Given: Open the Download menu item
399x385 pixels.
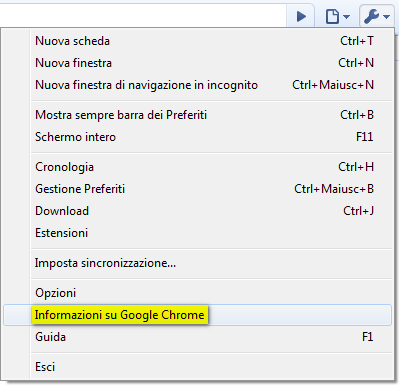Looking at the screenshot, I should point(197,211).
